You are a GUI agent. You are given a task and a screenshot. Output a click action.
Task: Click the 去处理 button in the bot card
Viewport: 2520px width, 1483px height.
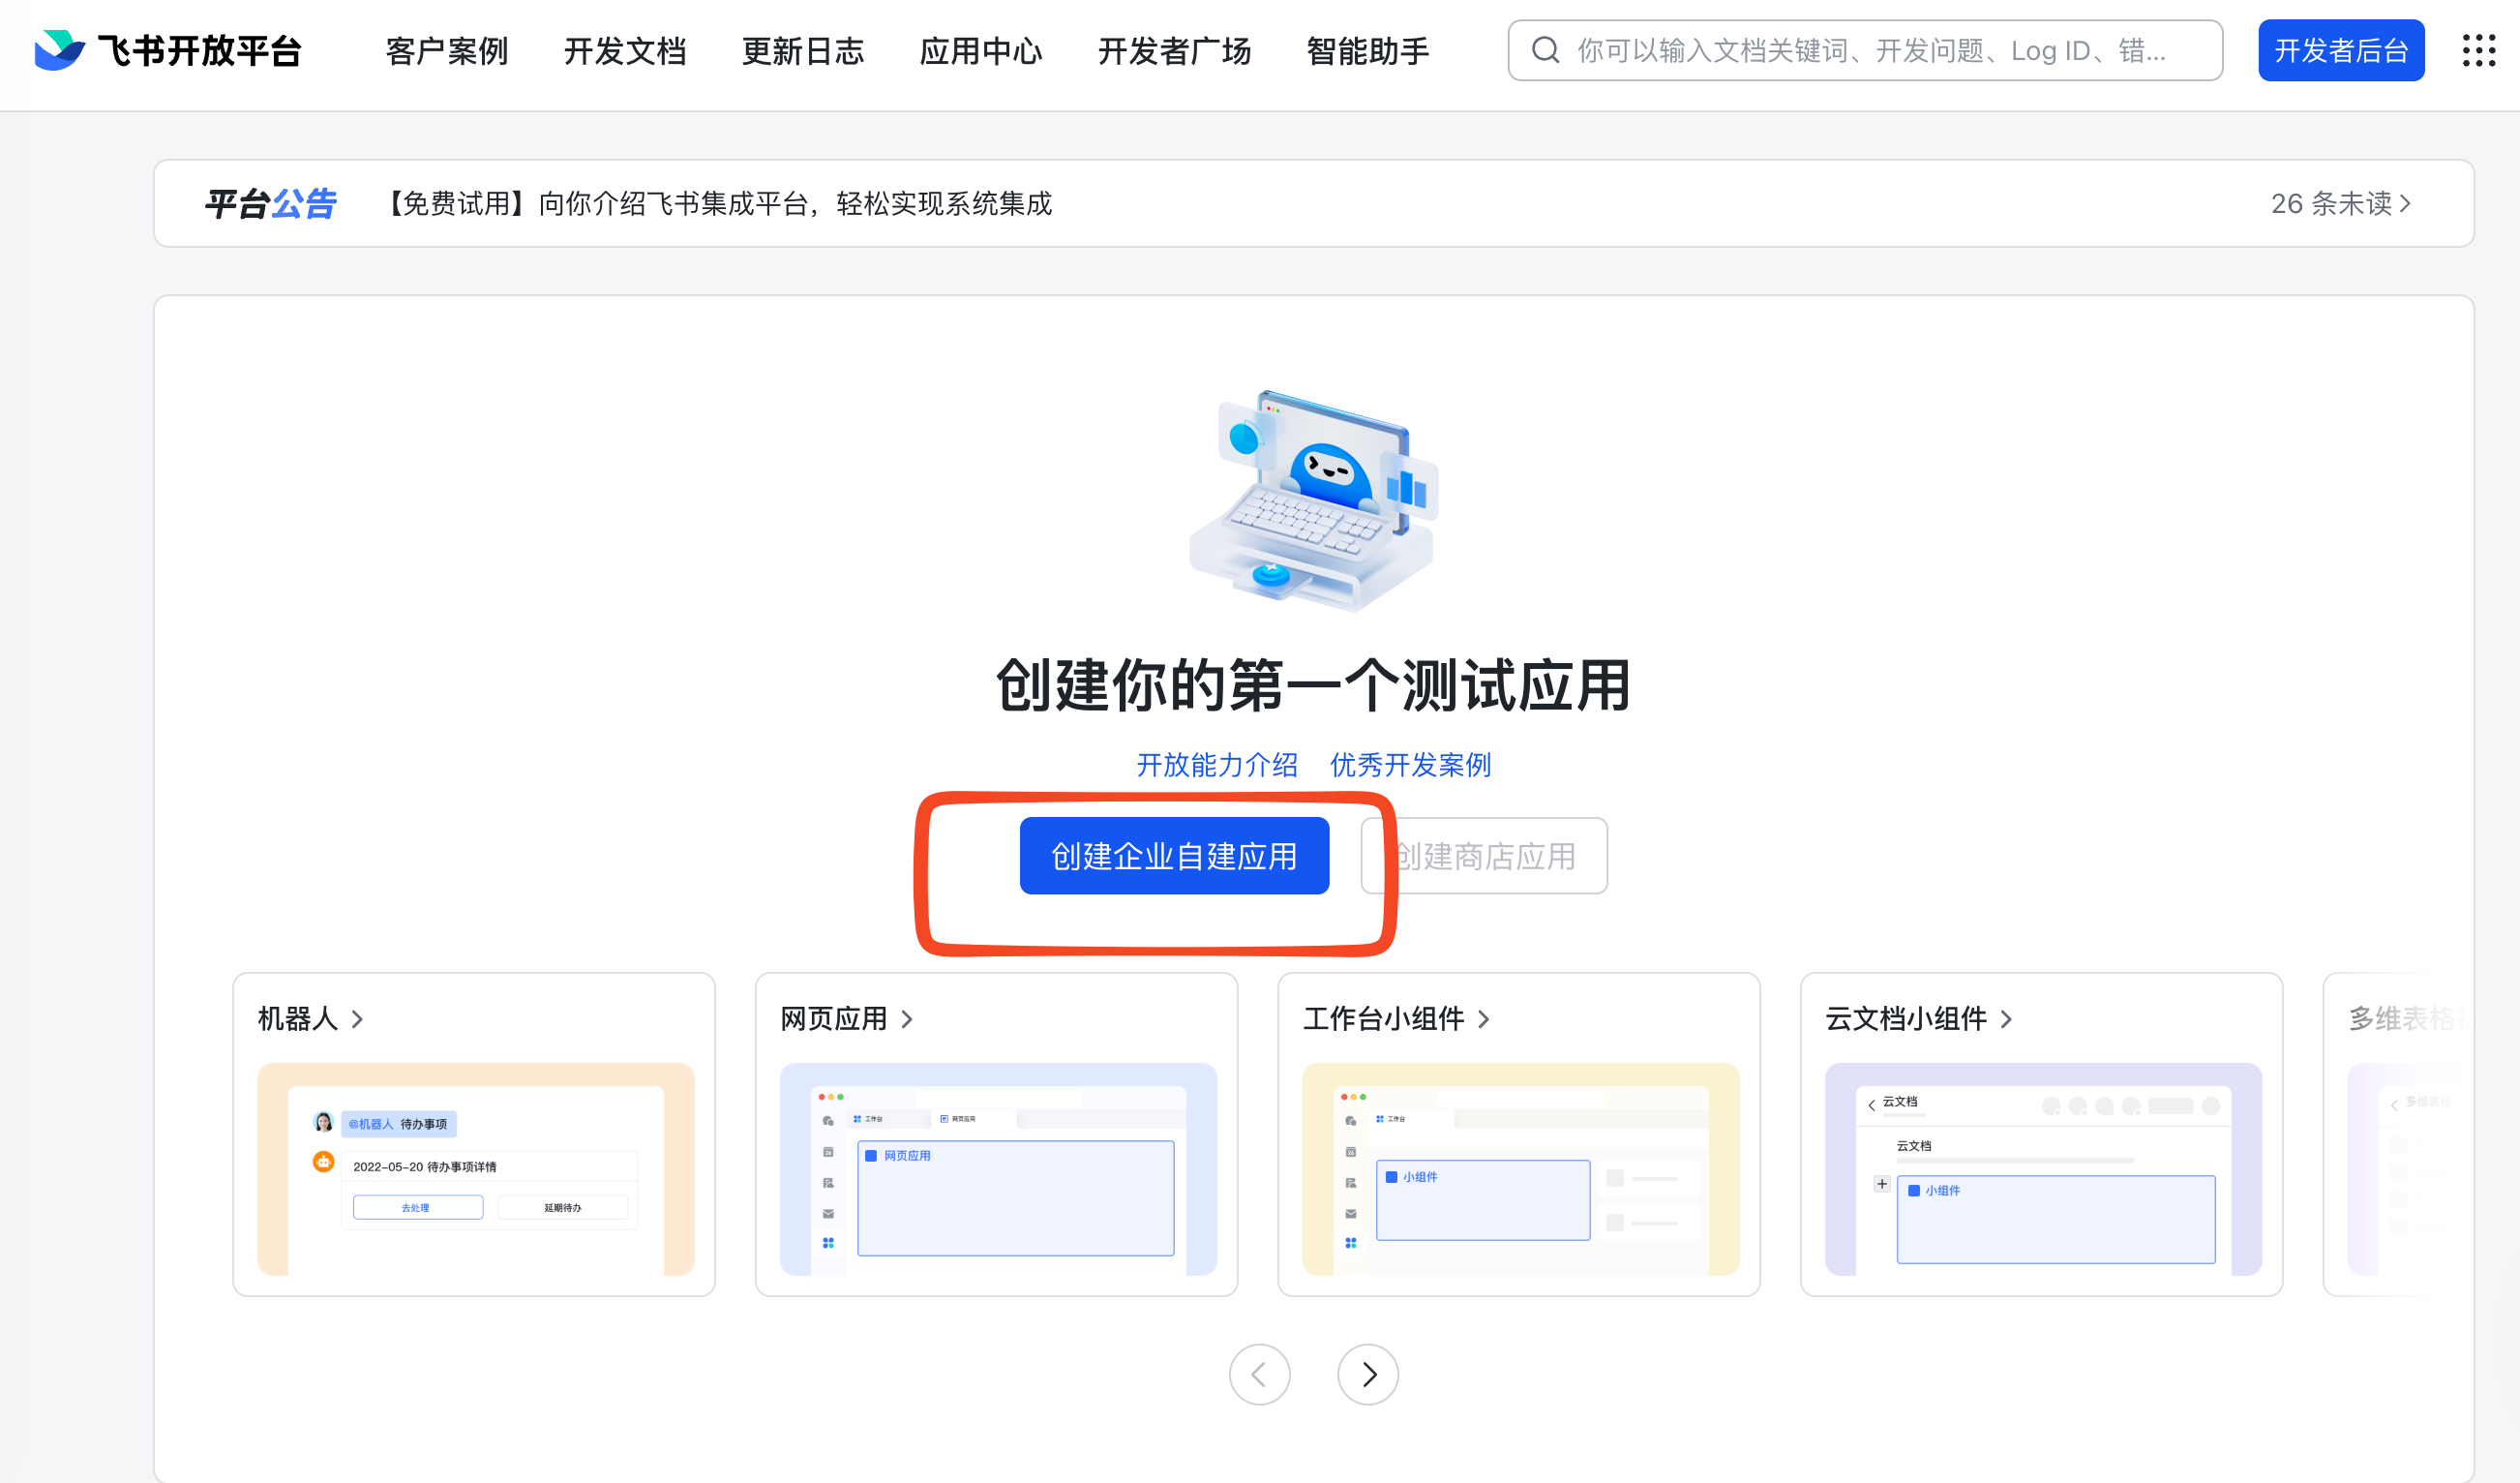click(417, 1207)
